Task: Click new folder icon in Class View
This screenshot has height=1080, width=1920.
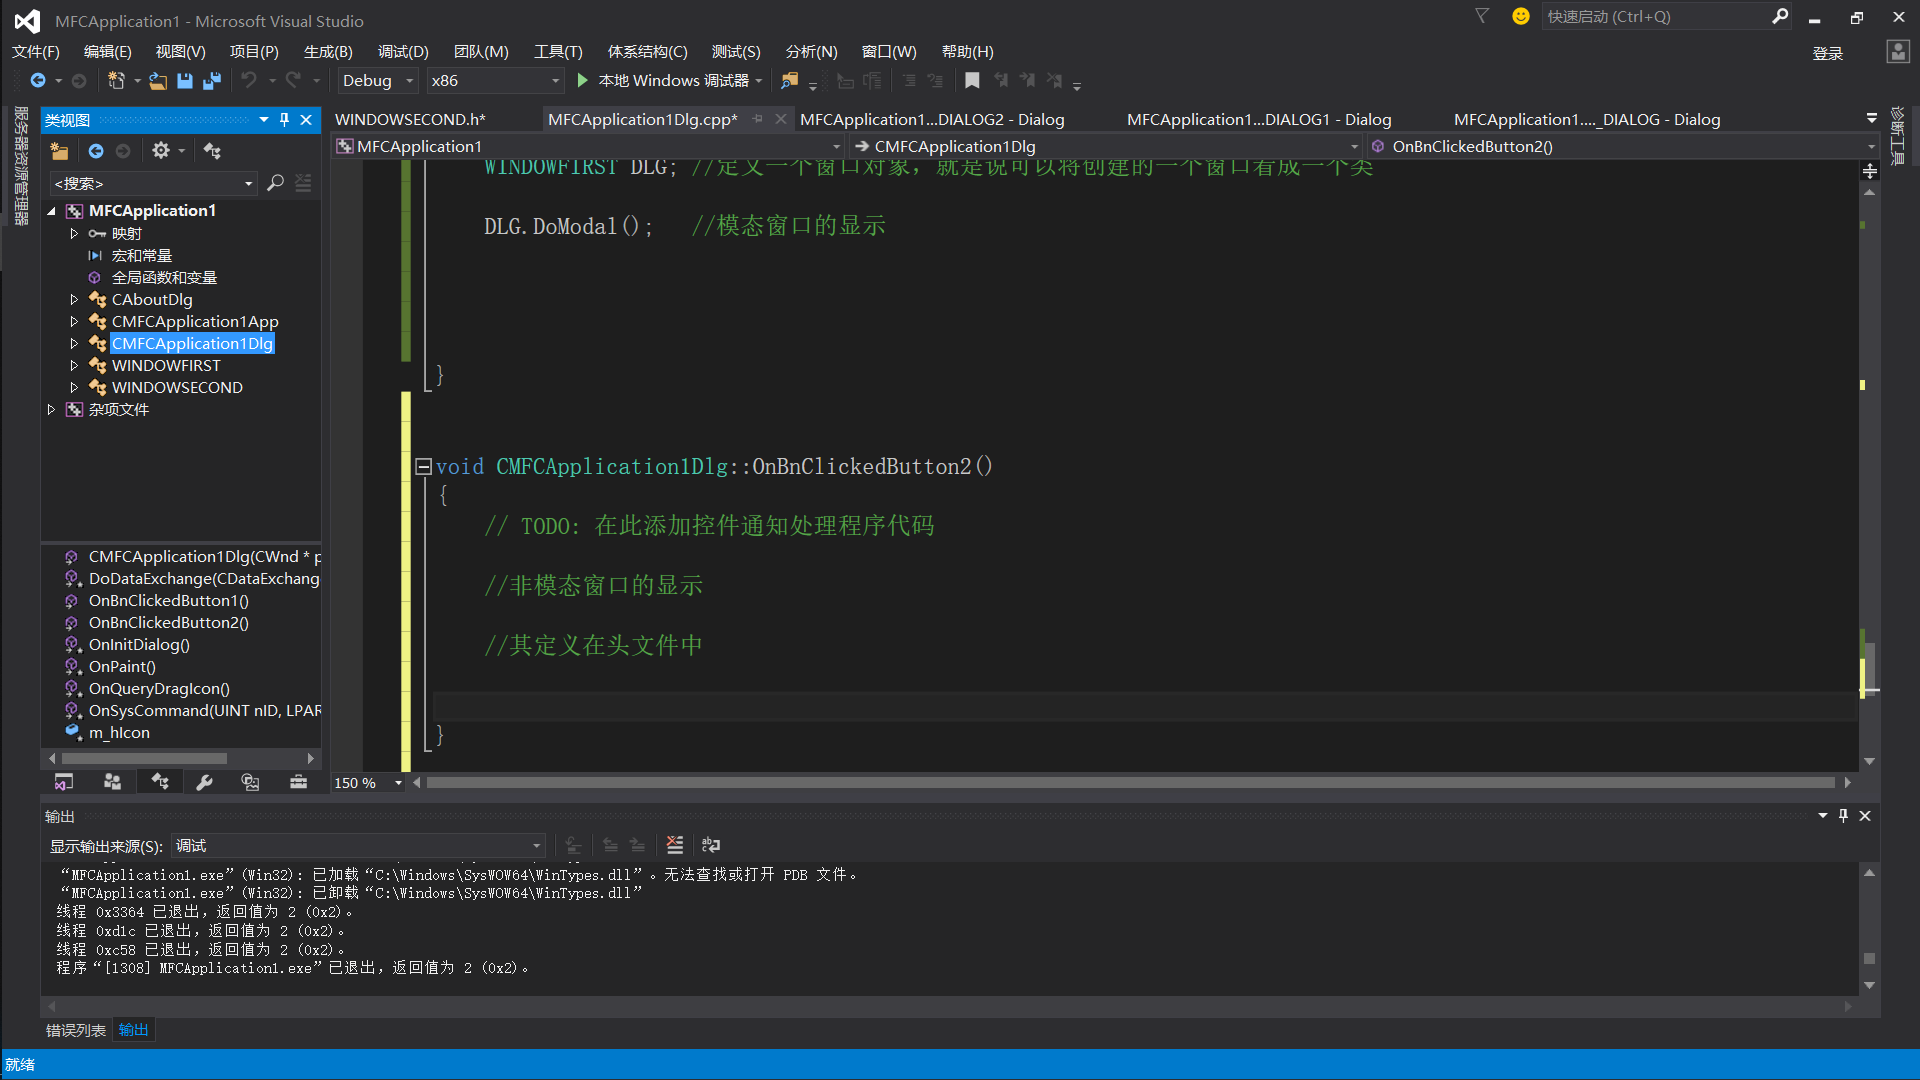Action: [x=60, y=151]
